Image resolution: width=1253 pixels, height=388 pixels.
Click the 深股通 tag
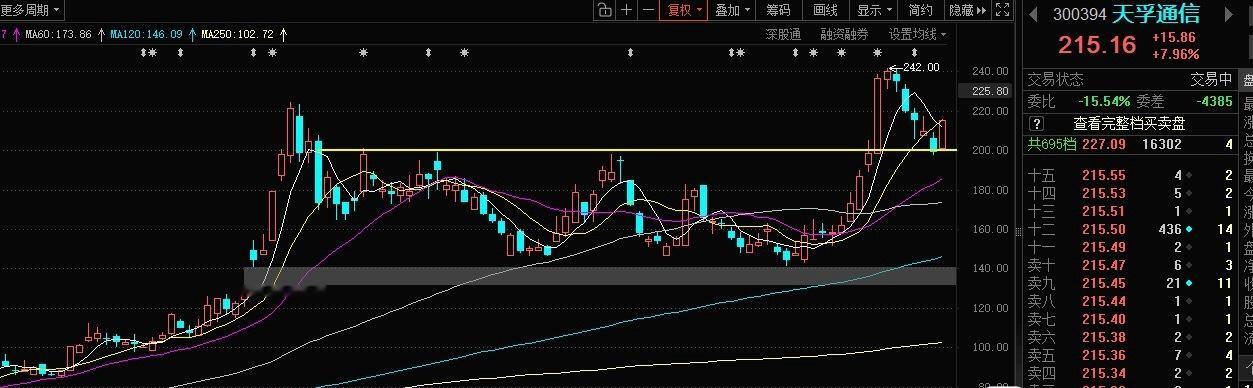[783, 34]
